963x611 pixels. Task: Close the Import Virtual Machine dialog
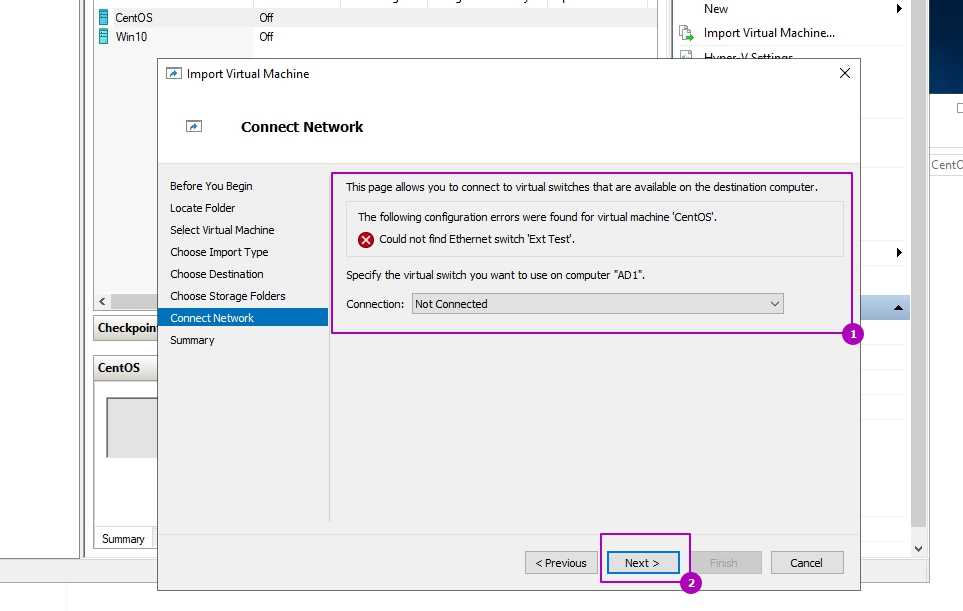(844, 73)
